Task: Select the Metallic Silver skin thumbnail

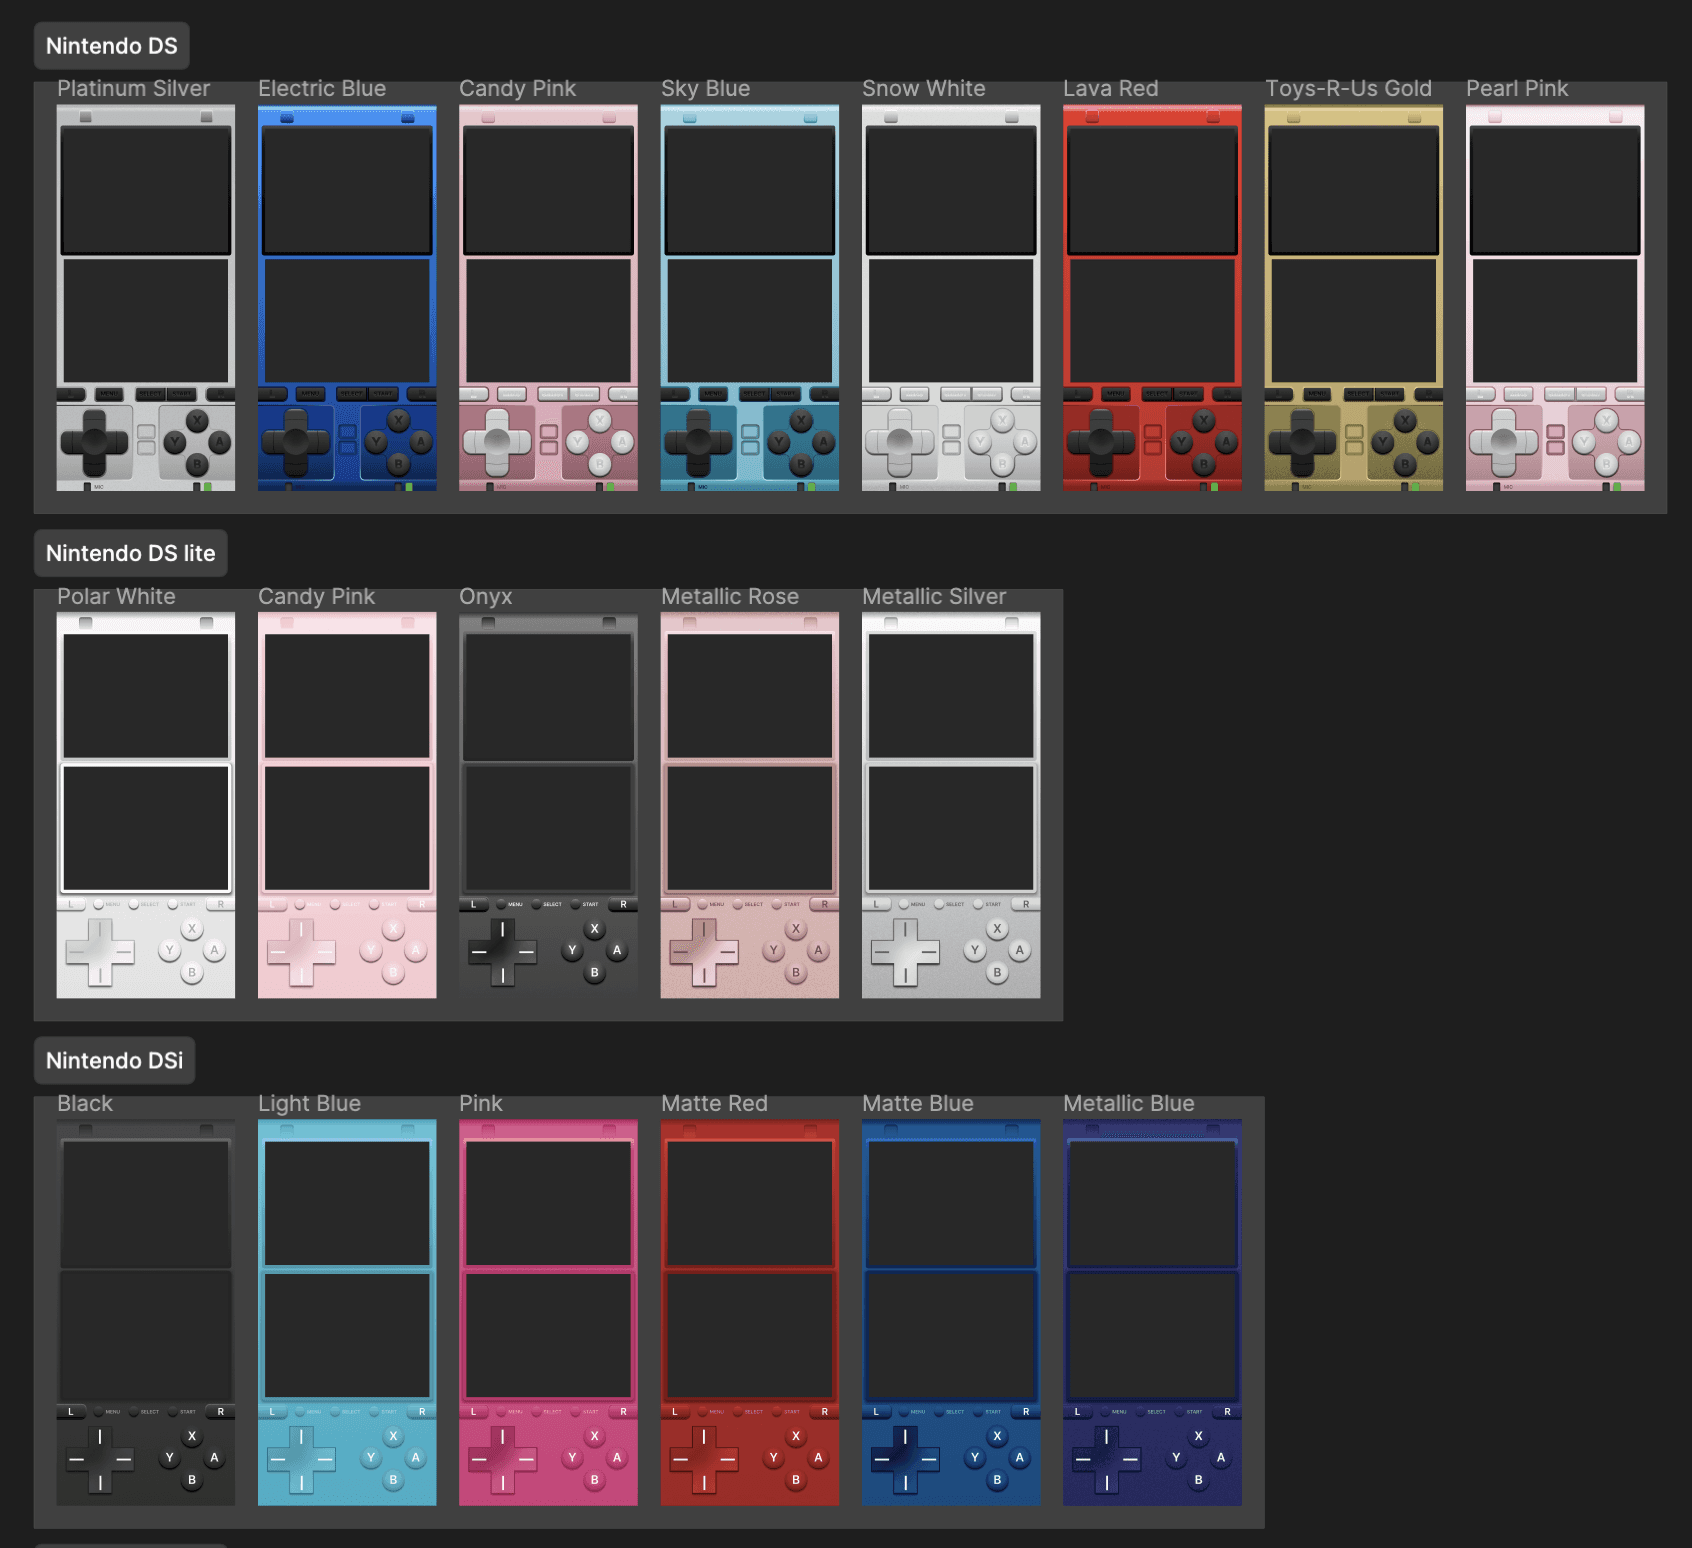Action: tap(951, 805)
